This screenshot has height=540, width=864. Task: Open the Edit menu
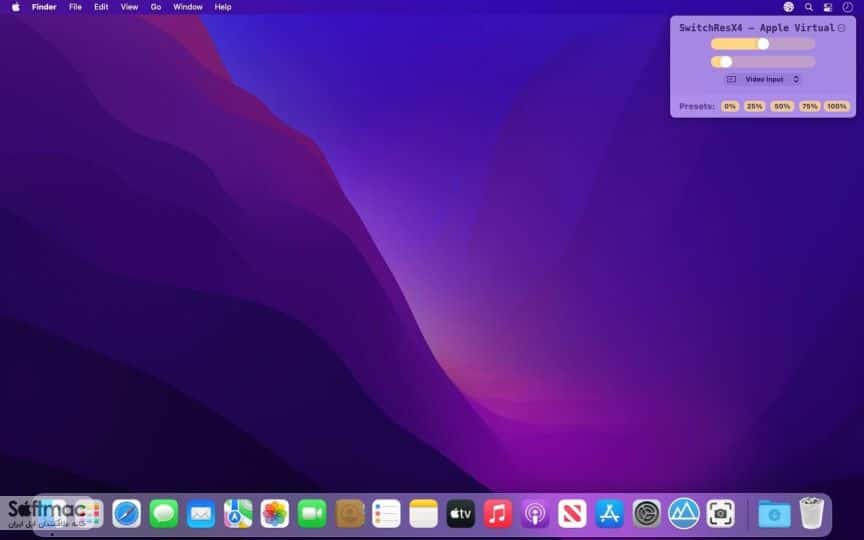[x=101, y=7]
